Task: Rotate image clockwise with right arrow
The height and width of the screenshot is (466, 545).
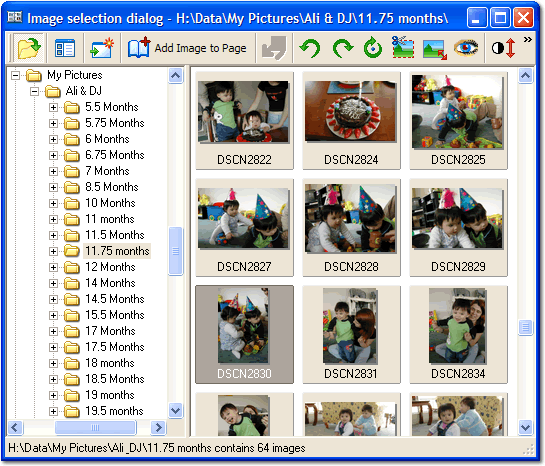Action: [342, 48]
